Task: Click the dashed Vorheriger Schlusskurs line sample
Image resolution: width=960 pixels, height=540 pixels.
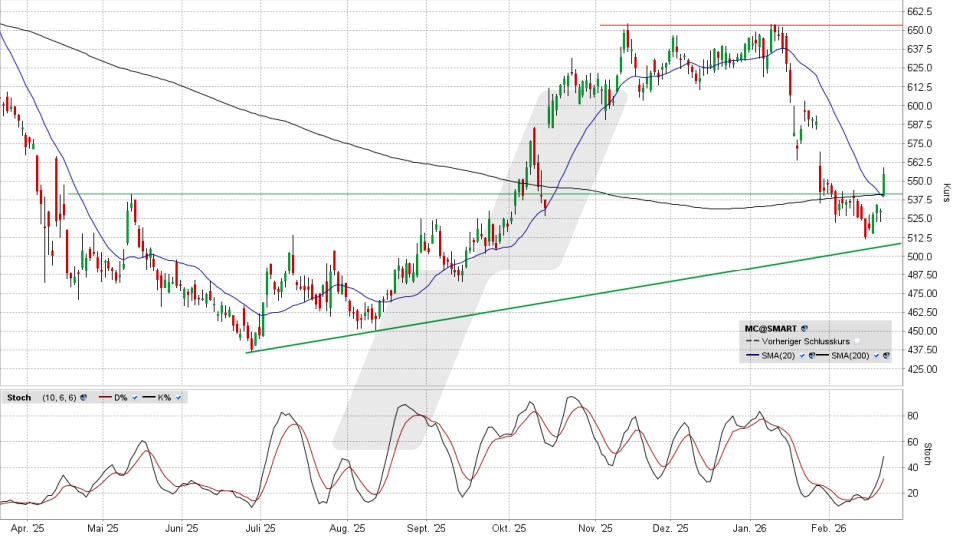Action: tap(752, 341)
